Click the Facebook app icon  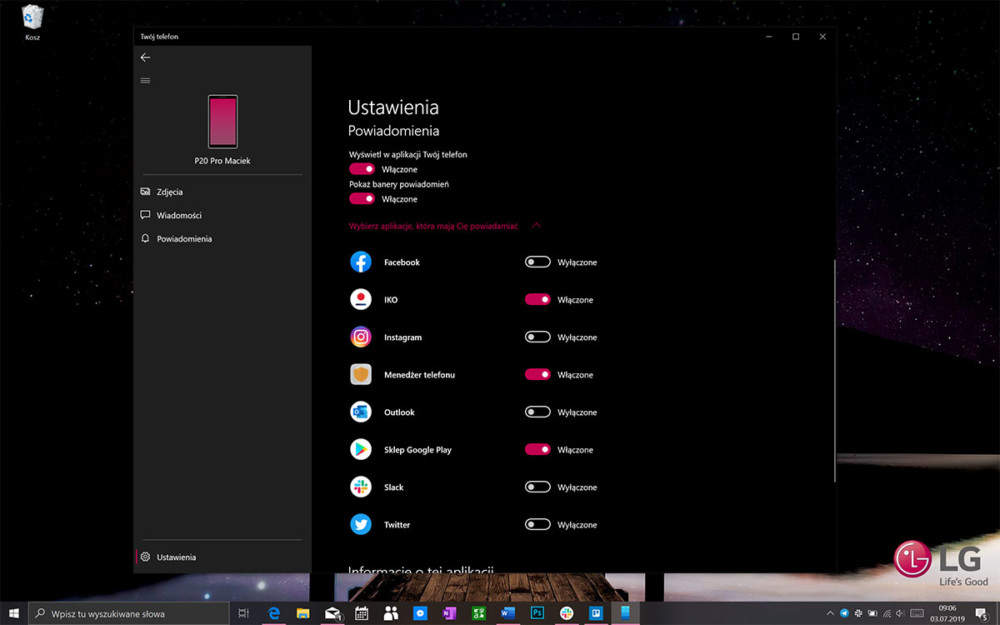tap(360, 262)
